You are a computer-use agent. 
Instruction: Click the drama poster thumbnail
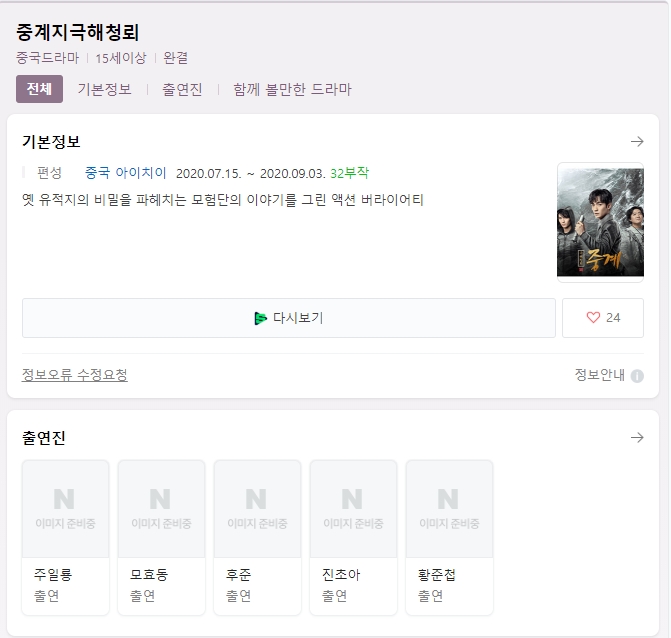tap(600, 222)
